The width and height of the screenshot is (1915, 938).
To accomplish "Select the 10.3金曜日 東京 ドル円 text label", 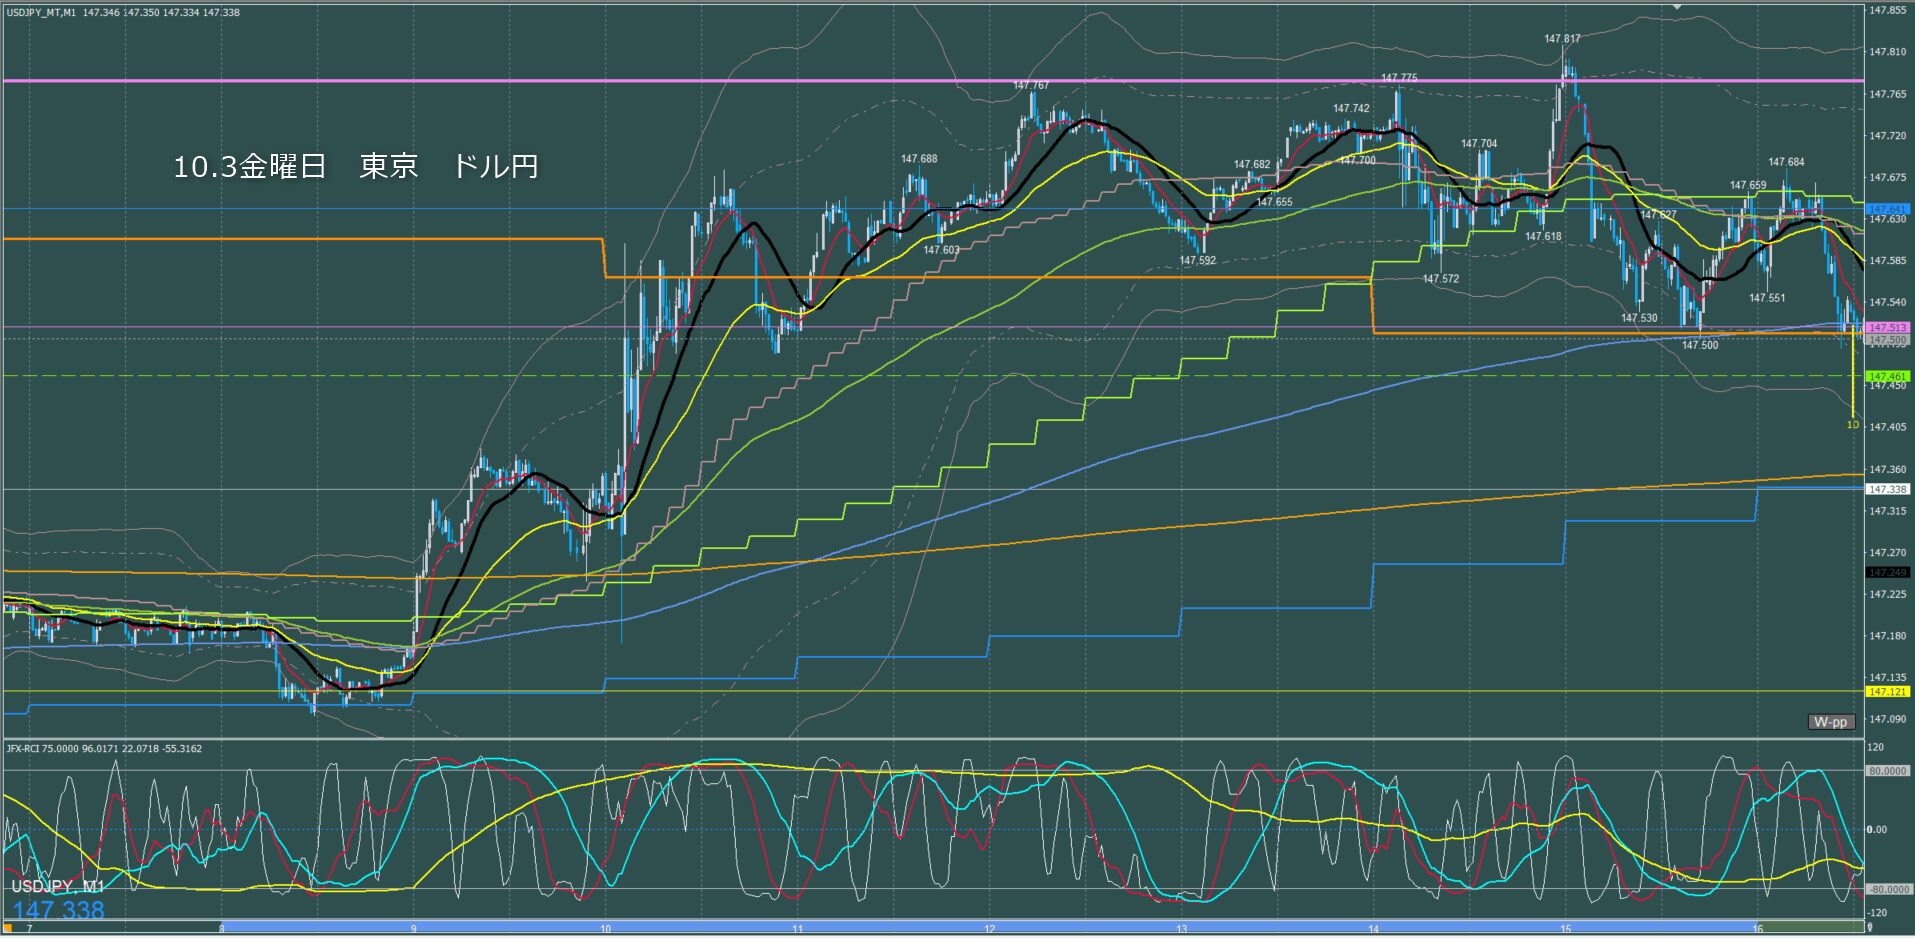I will (x=356, y=166).
